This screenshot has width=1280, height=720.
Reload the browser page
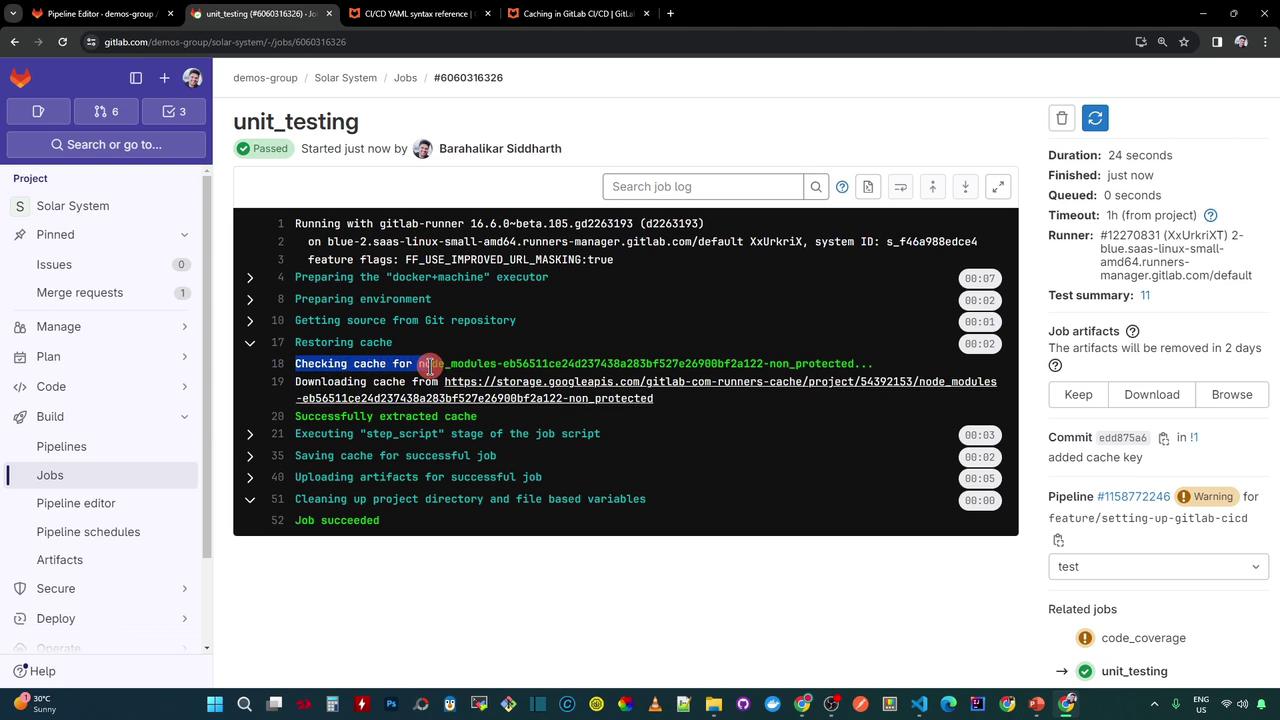(x=62, y=42)
